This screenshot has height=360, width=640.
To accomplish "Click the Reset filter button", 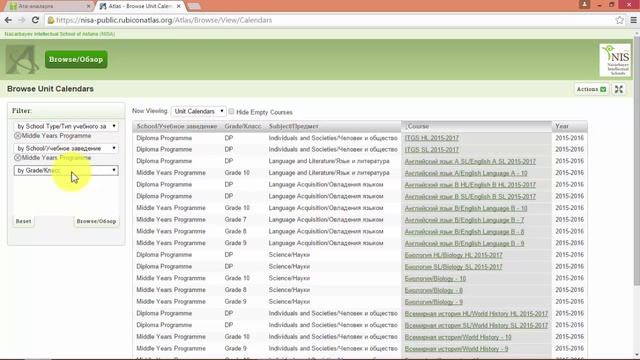I will point(23,221).
